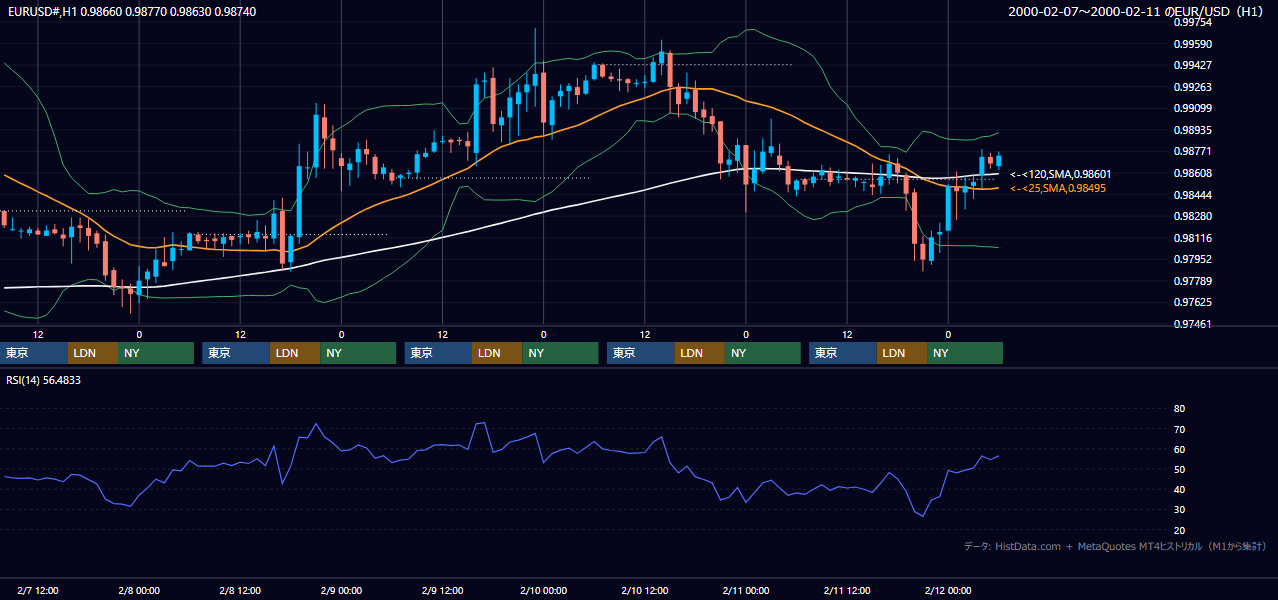Image resolution: width=1278 pixels, height=600 pixels.
Task: Click price axis value 0.97789
Action: 1192,281
